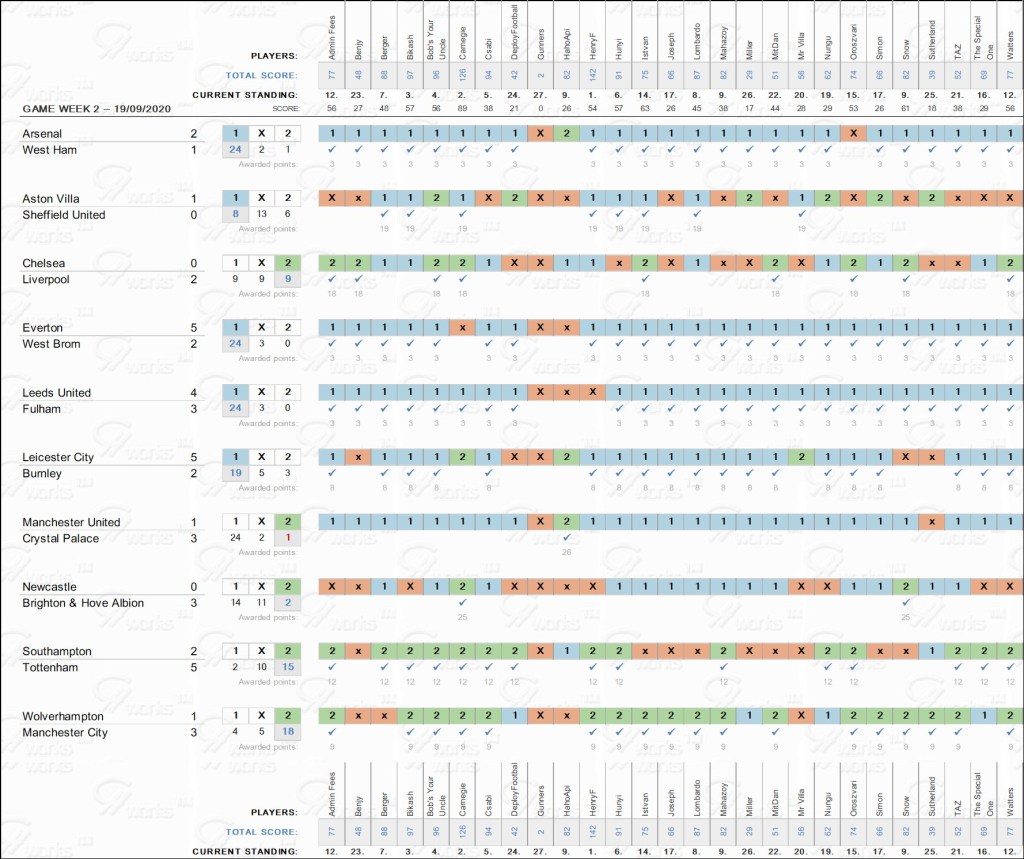
Task: Click HahoApi's green 2 cell in Arsenal row
Action: [x=566, y=133]
